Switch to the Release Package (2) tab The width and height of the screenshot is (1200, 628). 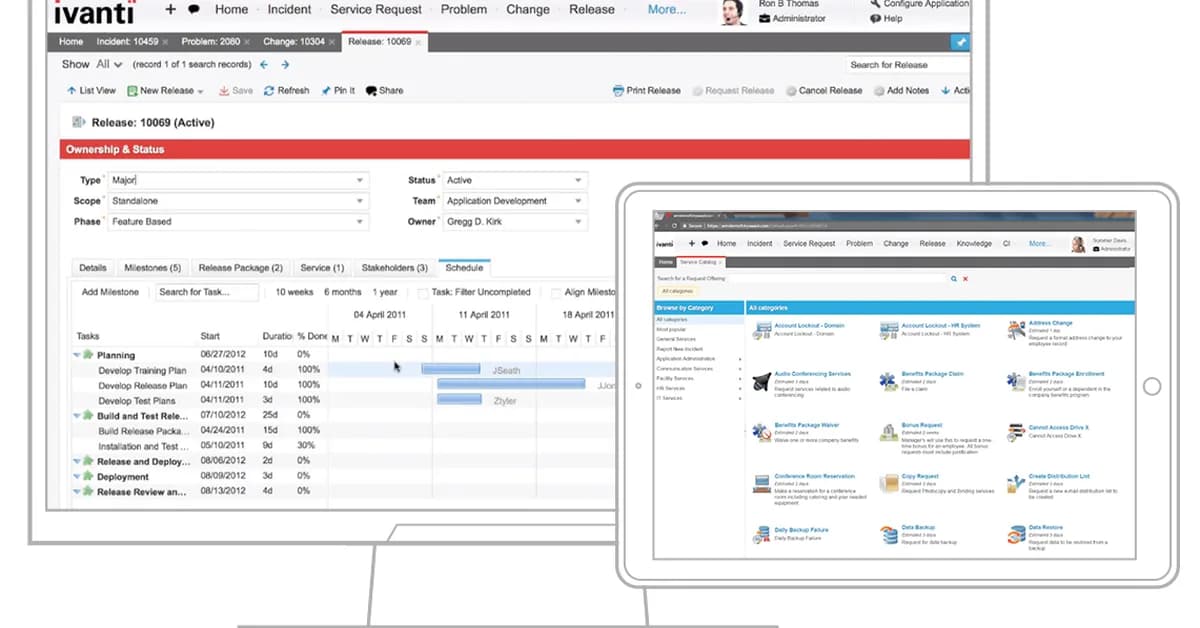240,268
